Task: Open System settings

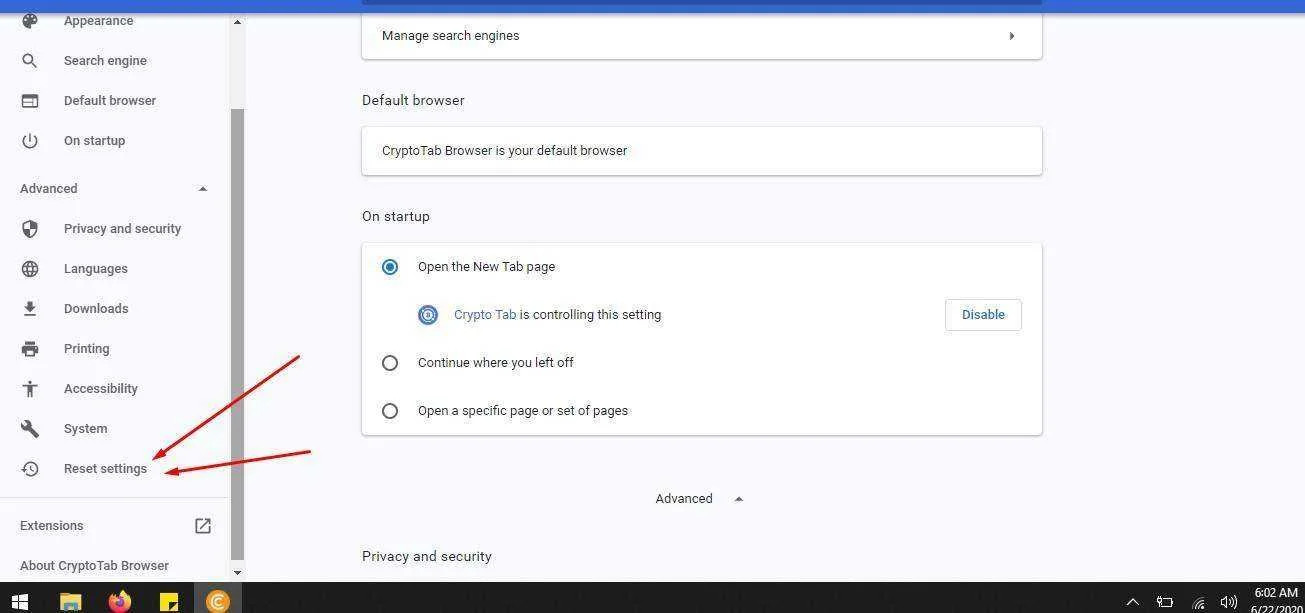Action: [85, 429]
